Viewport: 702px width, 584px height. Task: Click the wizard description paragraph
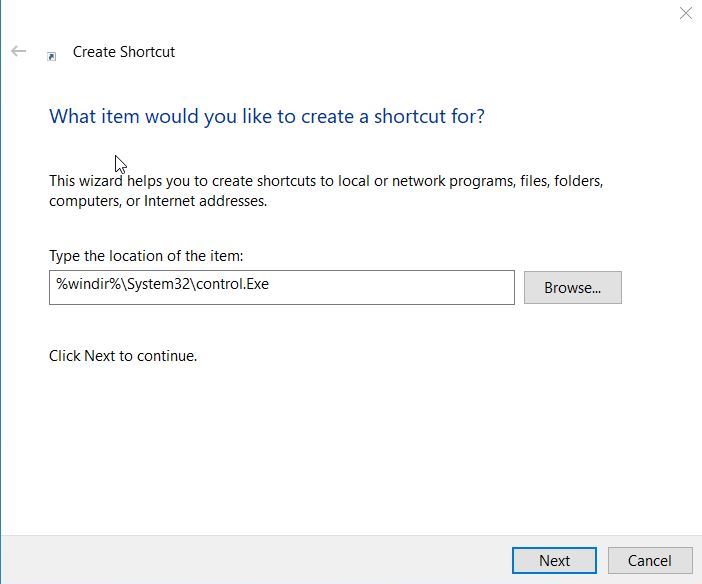click(326, 191)
